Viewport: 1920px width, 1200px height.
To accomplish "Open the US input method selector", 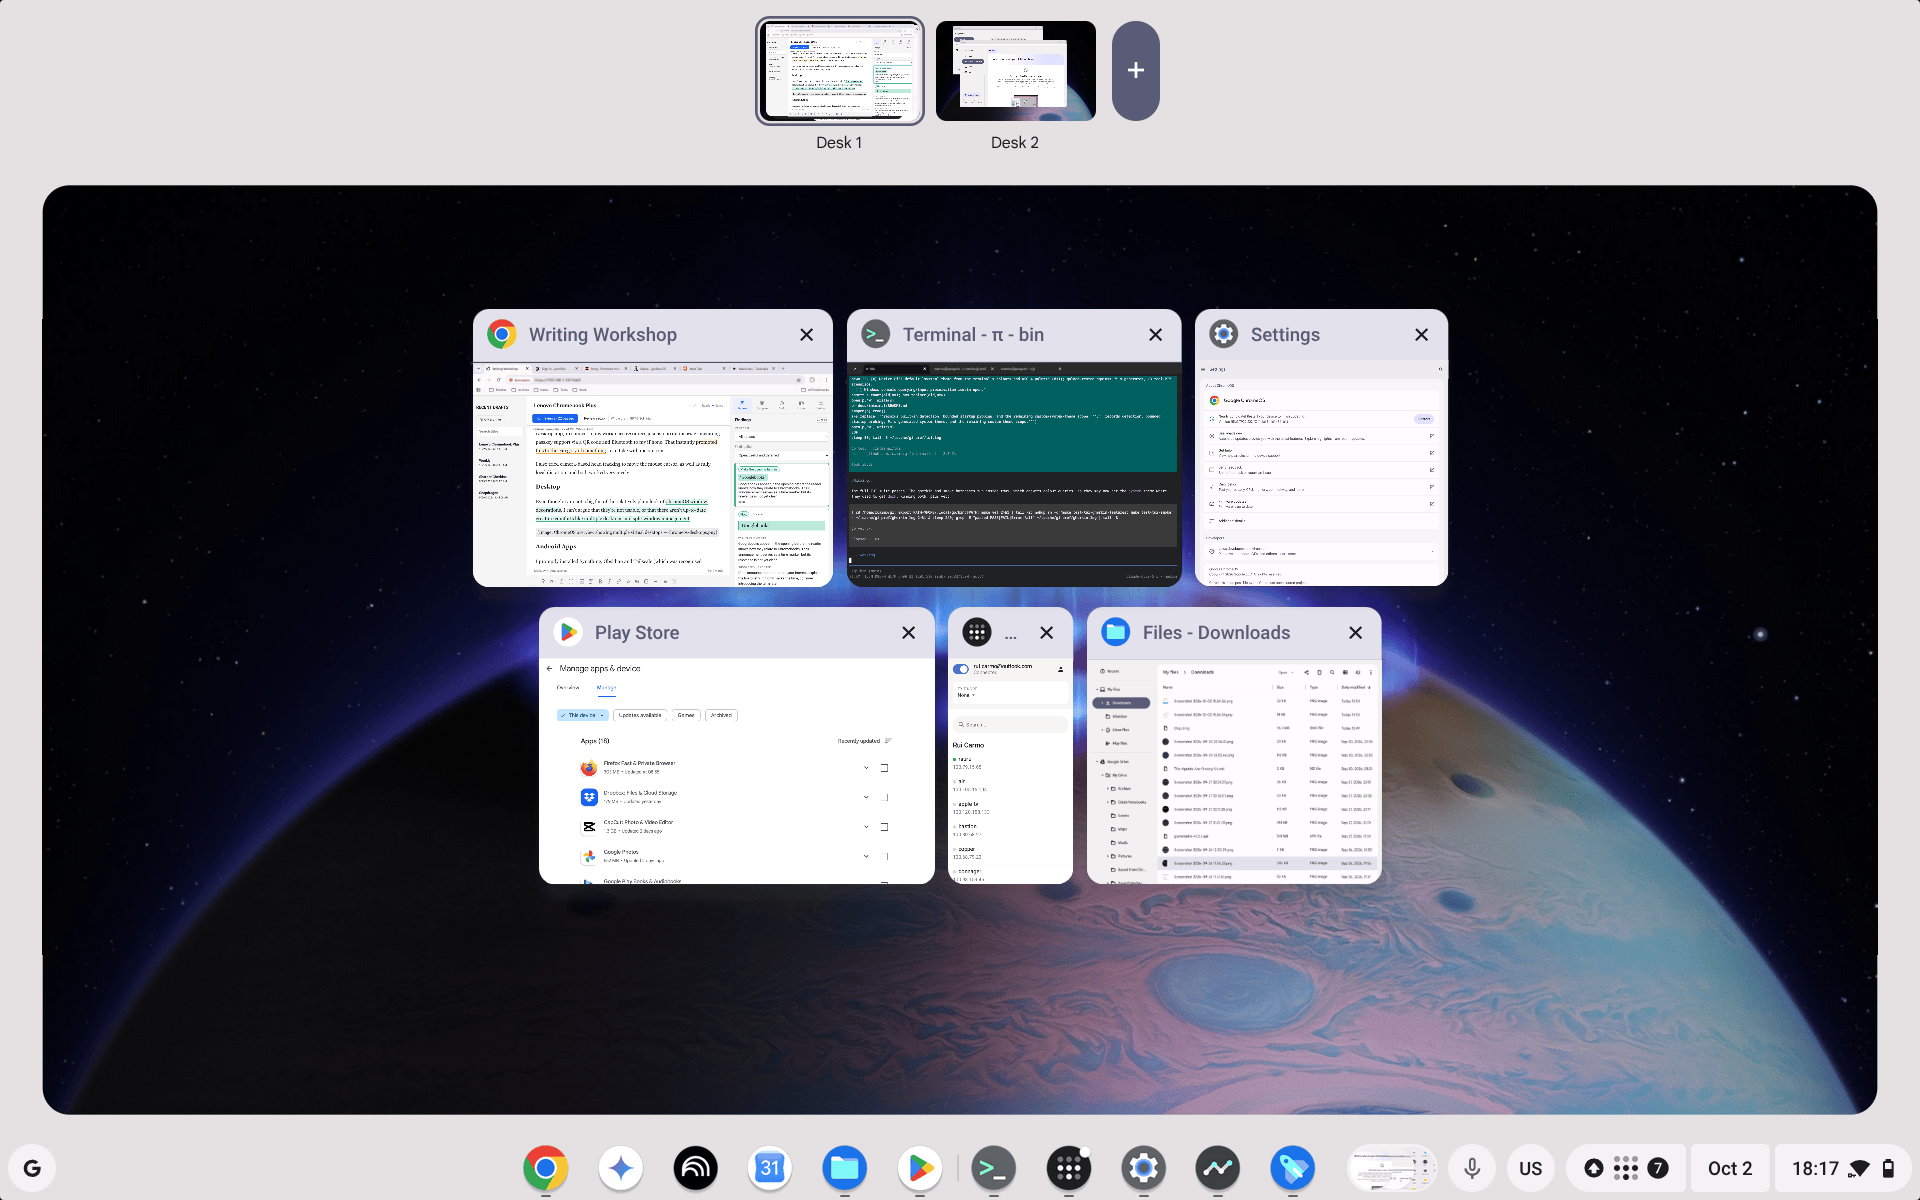I will (x=1530, y=1168).
